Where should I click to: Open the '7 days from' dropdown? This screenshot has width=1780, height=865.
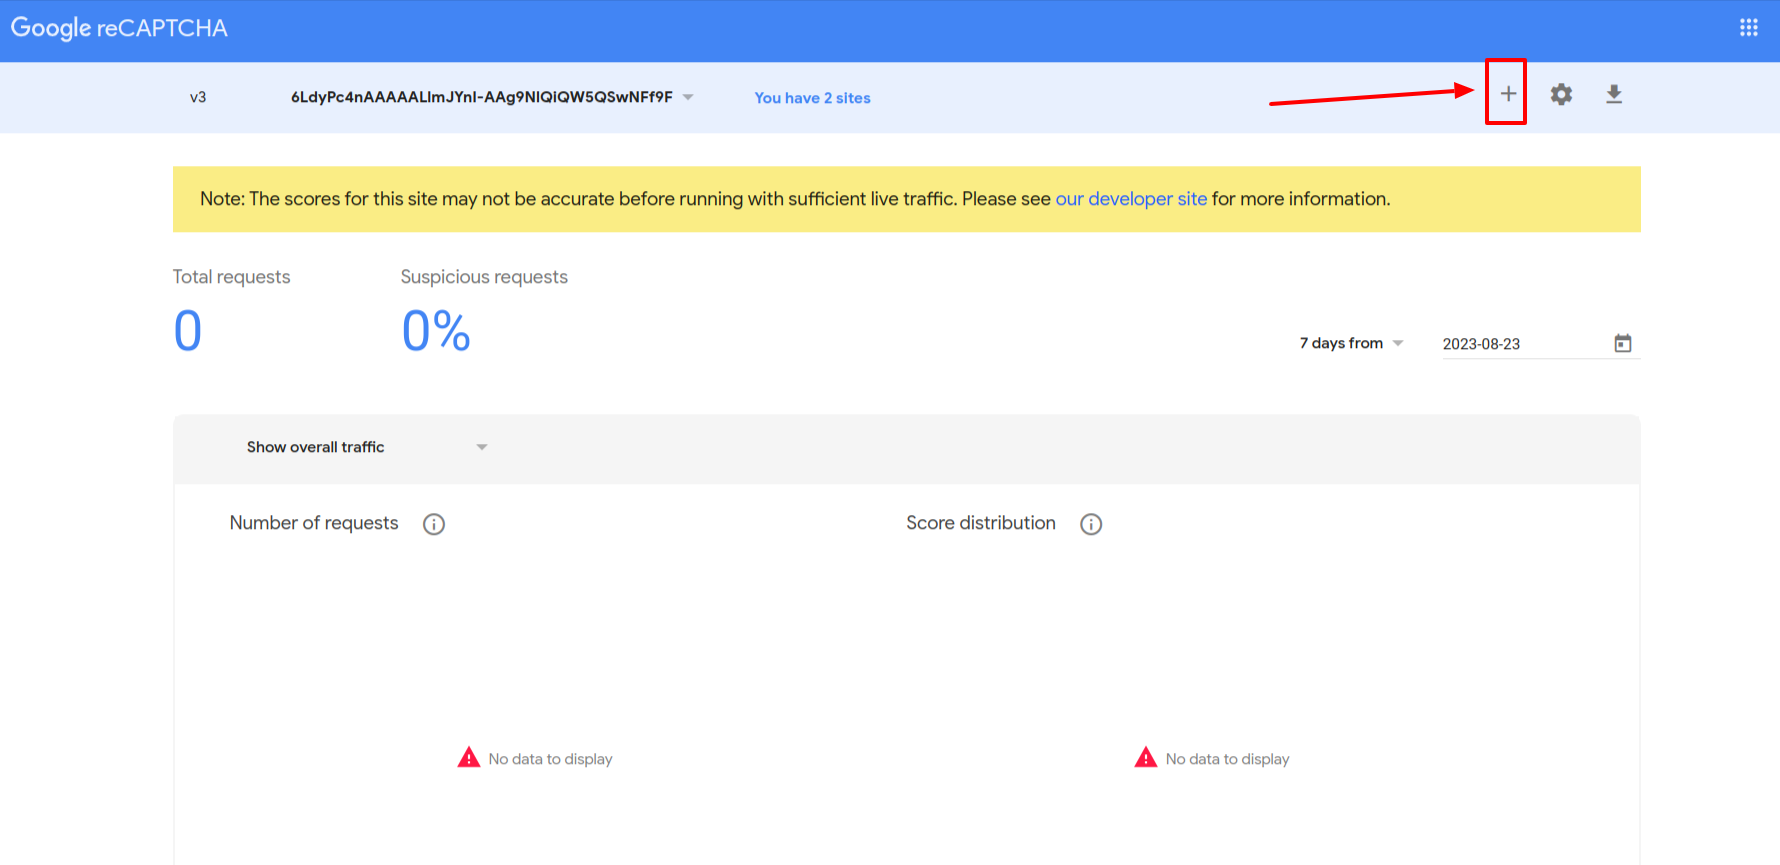(x=1351, y=343)
